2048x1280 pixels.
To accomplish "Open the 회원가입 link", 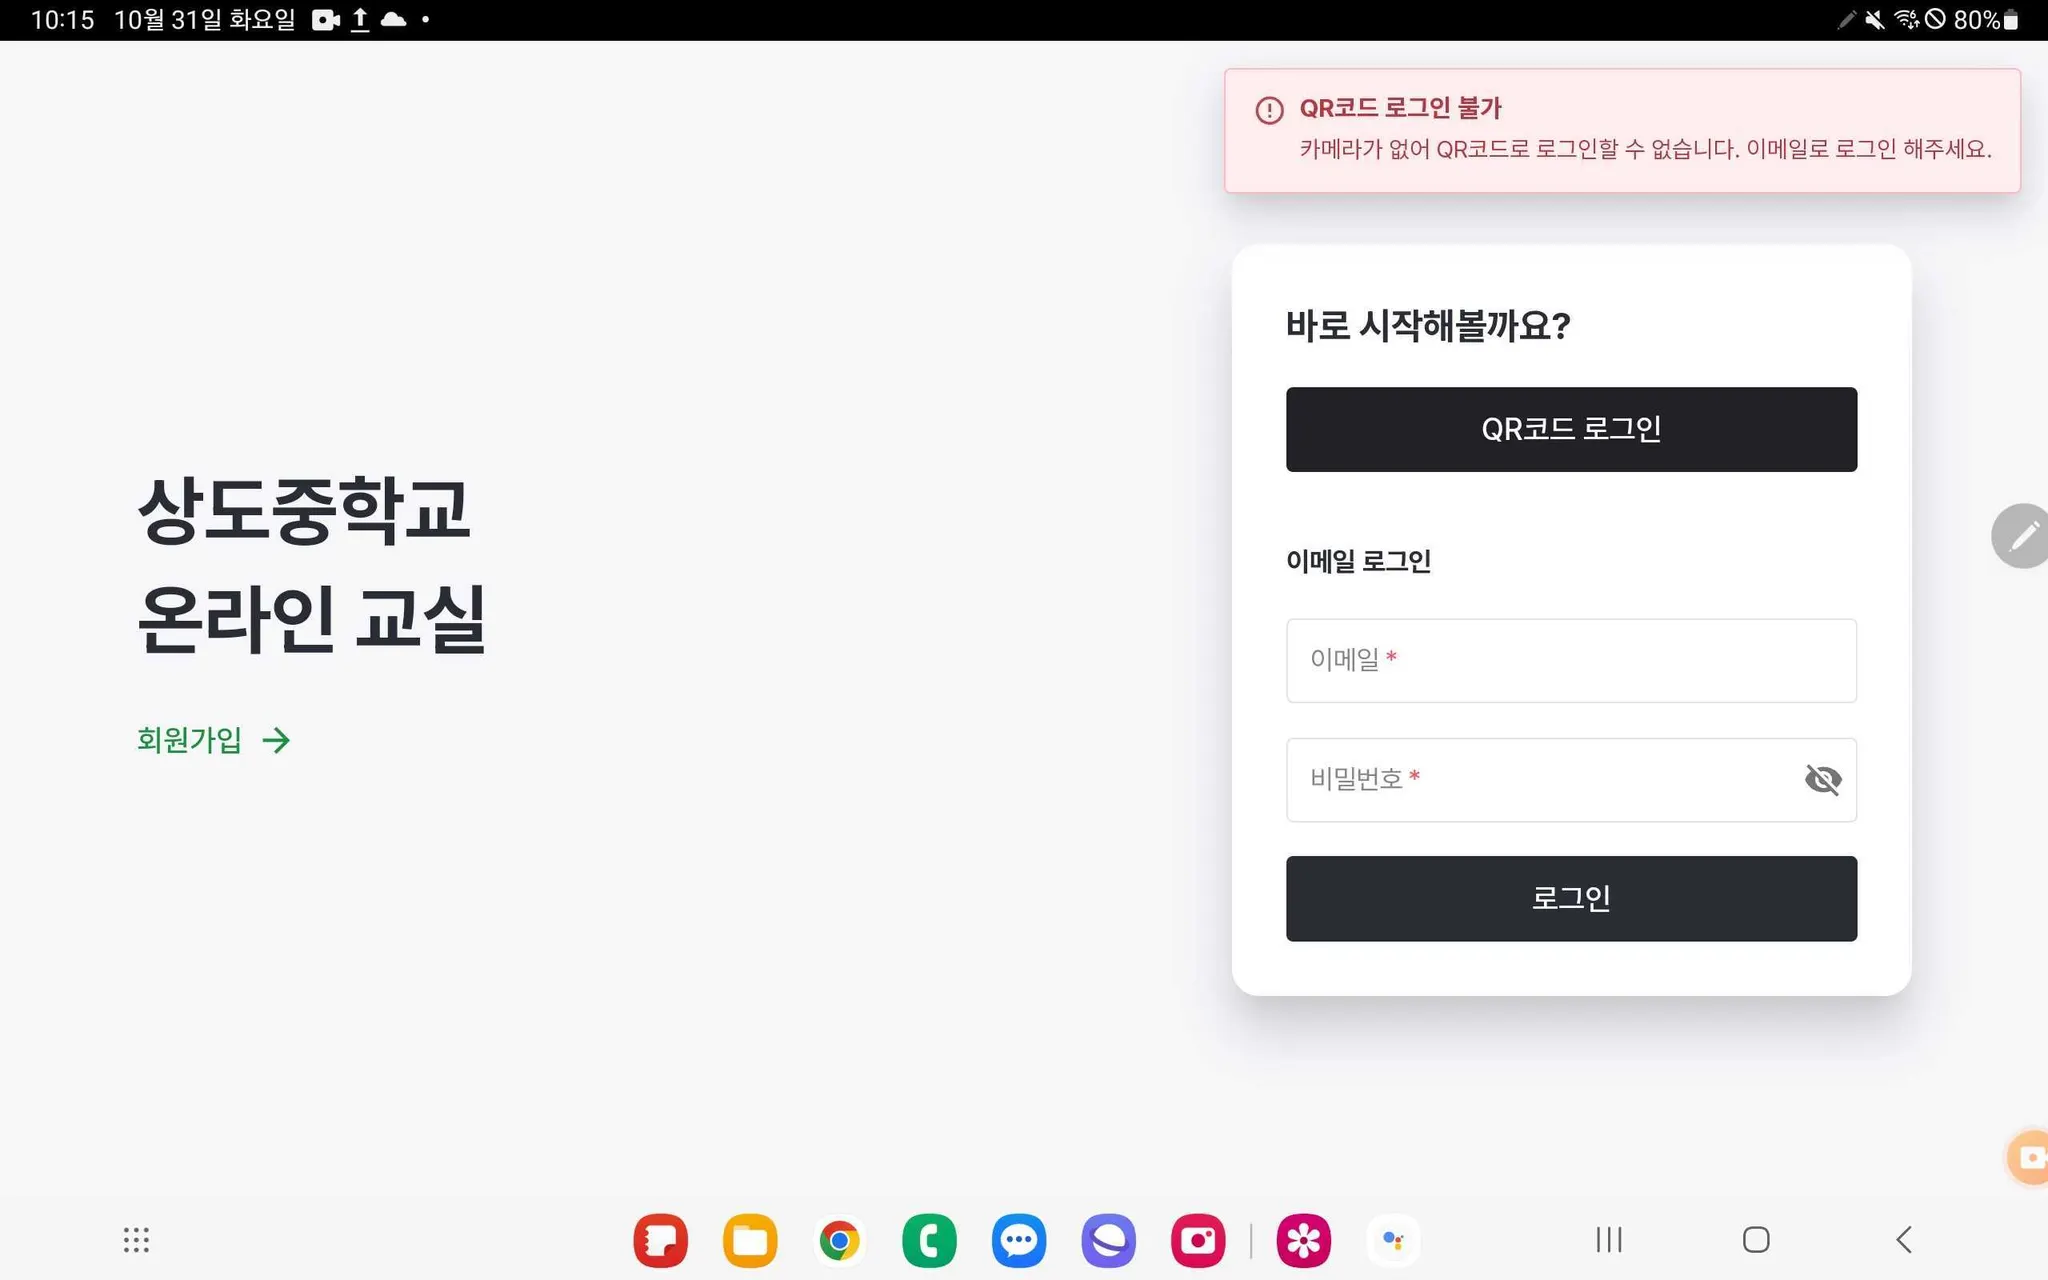I will pos(190,740).
